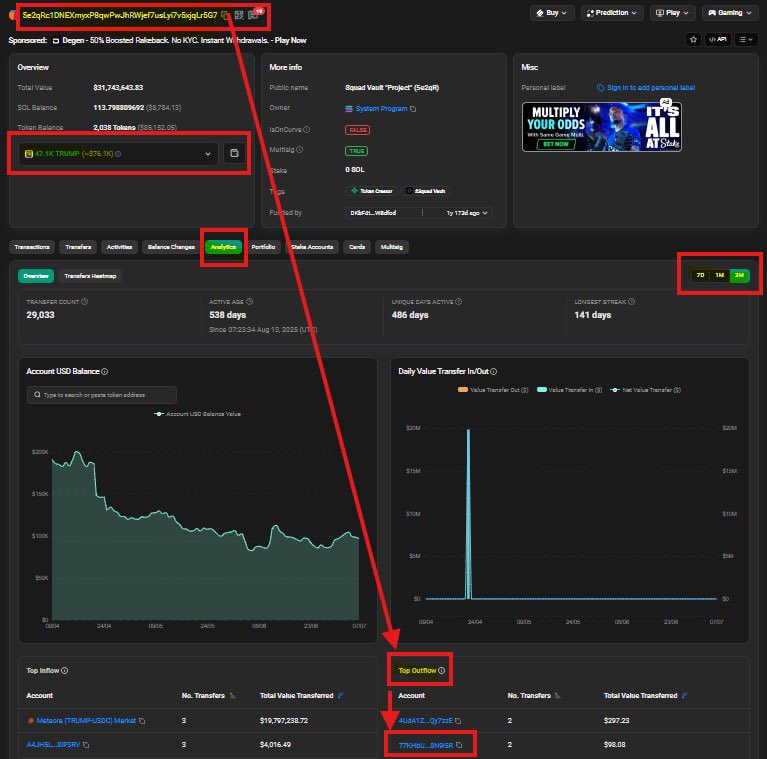Sort Top Inflow by No. Transfers
Viewport: 767px width, 759px height.
pos(232,696)
